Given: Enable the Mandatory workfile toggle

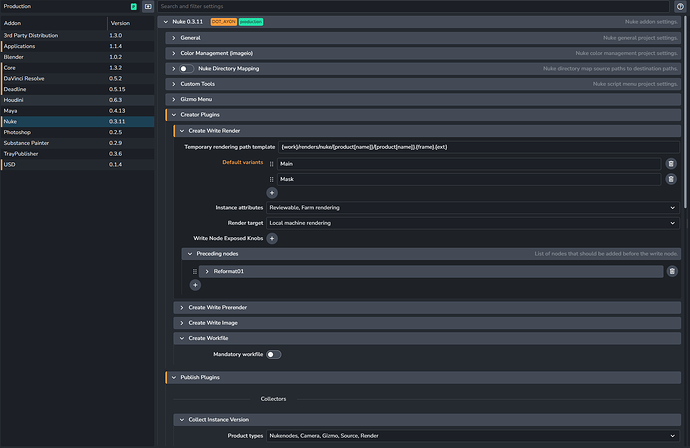Looking at the screenshot, I should (x=273, y=354).
